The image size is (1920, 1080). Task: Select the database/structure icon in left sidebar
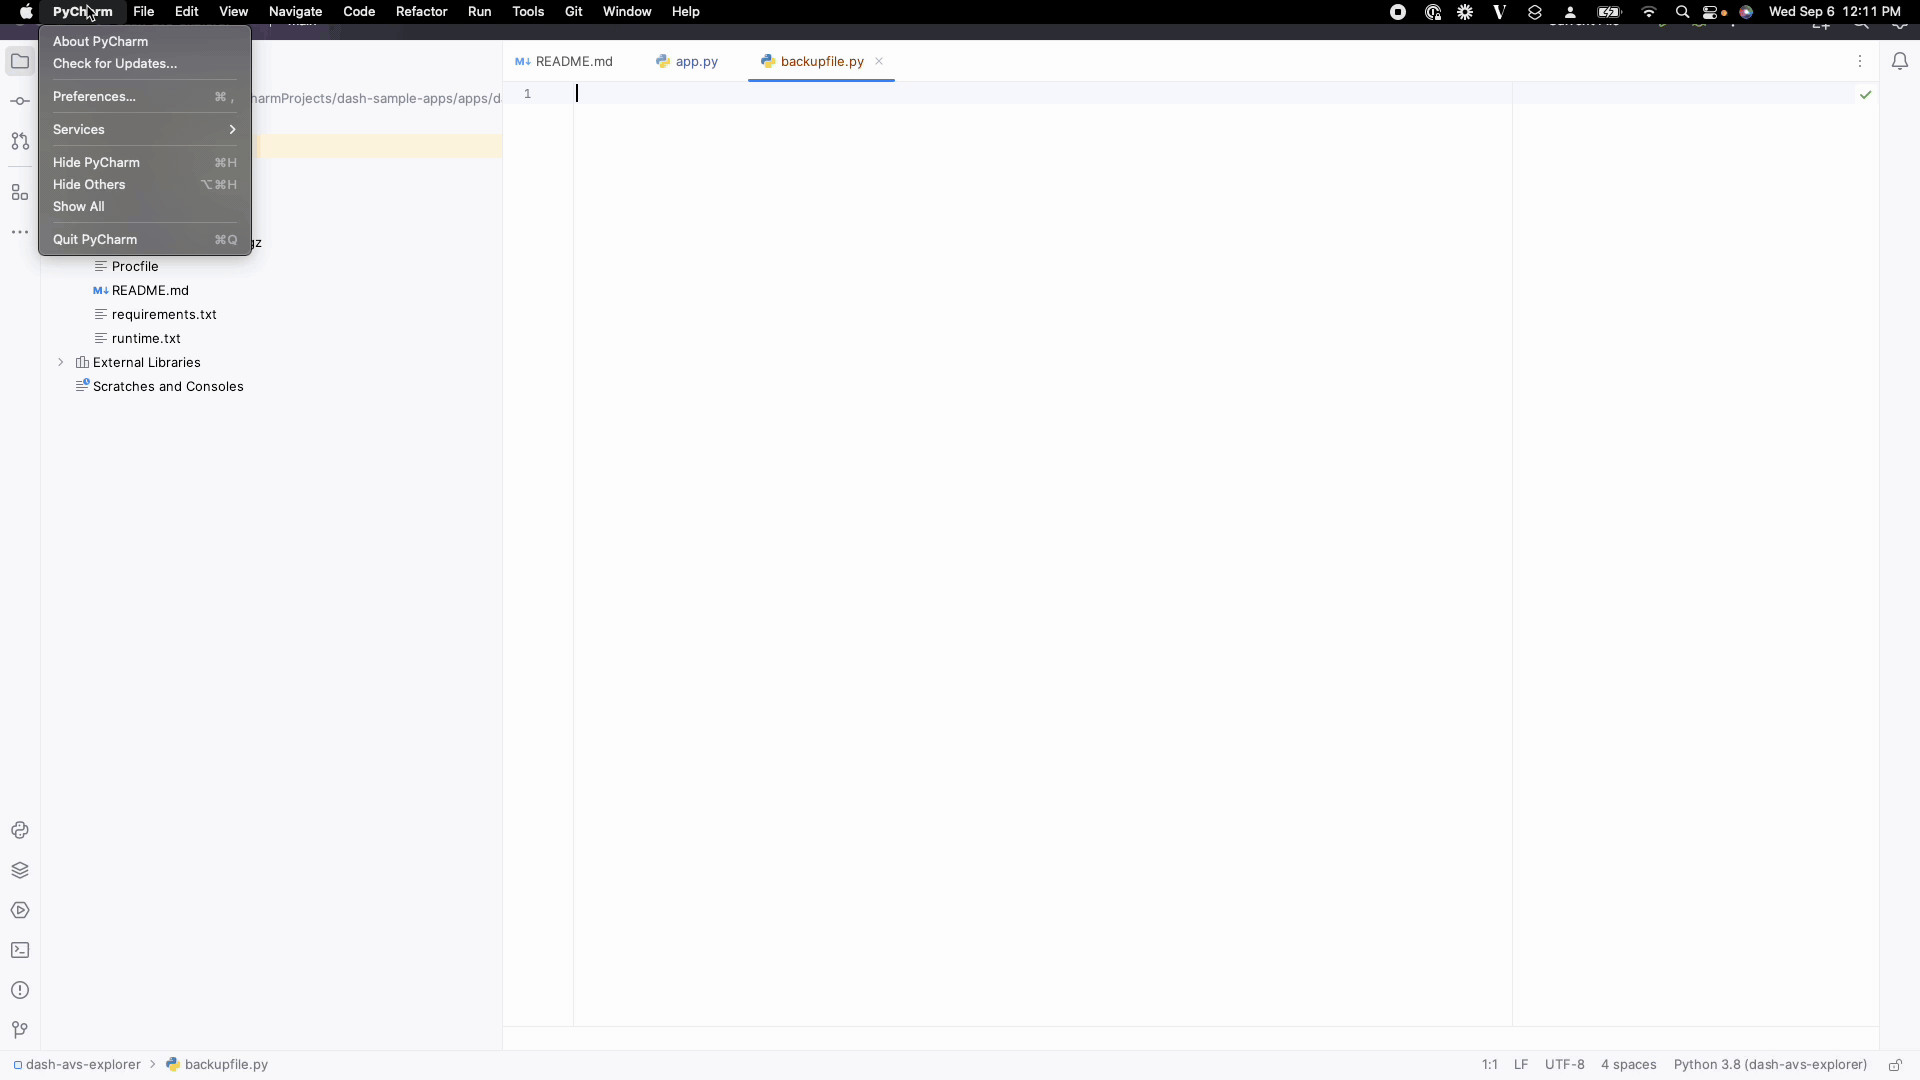pyautogui.click(x=20, y=194)
